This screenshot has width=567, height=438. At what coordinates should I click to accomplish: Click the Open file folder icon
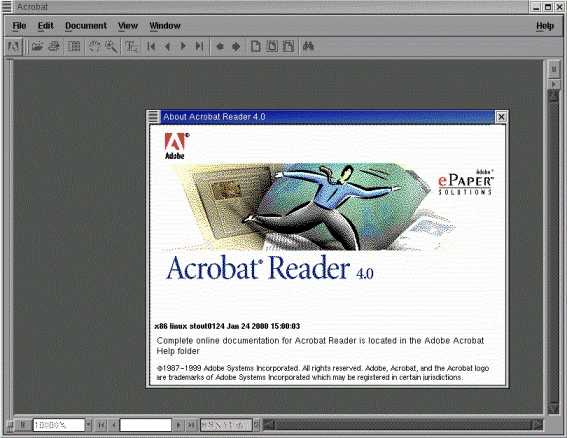point(37,46)
